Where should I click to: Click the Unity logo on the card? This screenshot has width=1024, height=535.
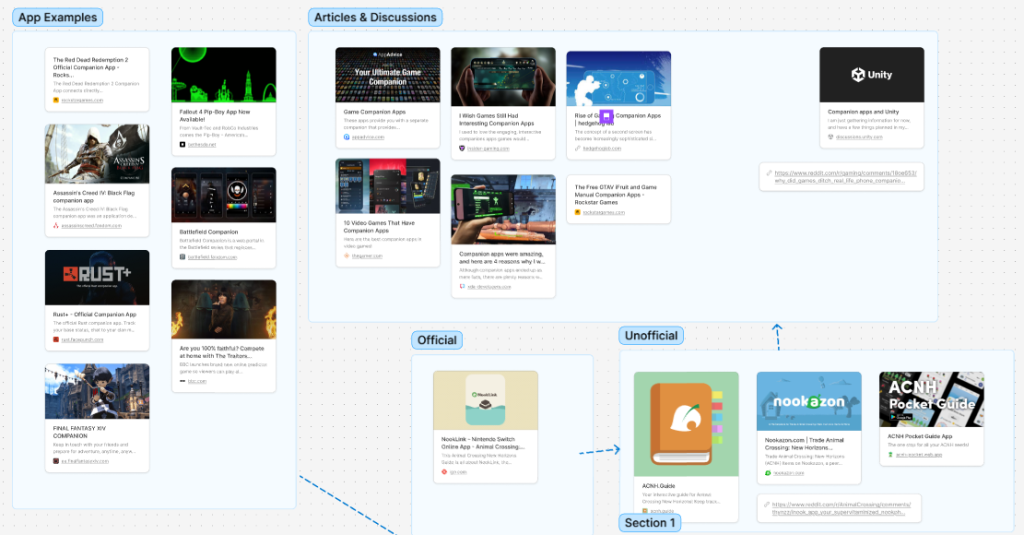pyautogui.click(x=871, y=75)
